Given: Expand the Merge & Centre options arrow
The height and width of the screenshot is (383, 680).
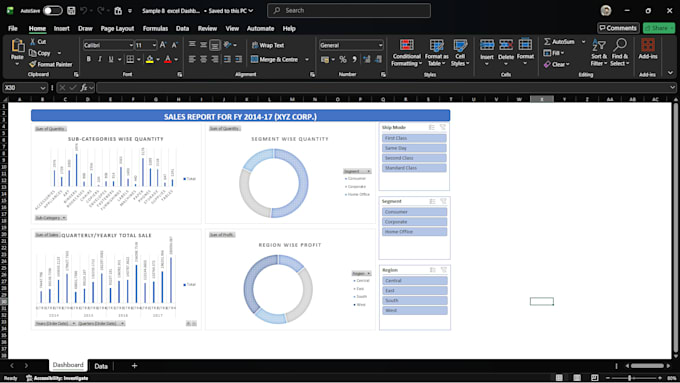Looking at the screenshot, I should pos(307,59).
